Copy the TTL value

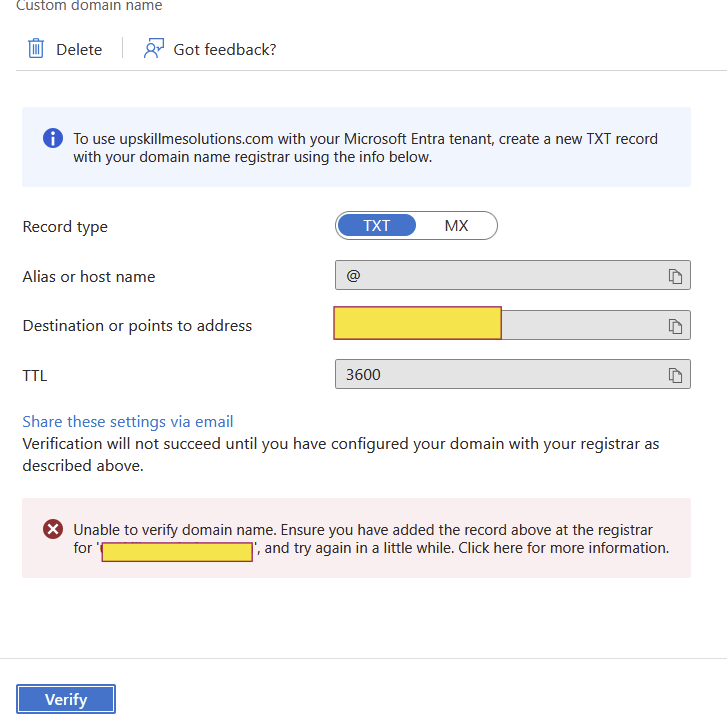point(675,375)
